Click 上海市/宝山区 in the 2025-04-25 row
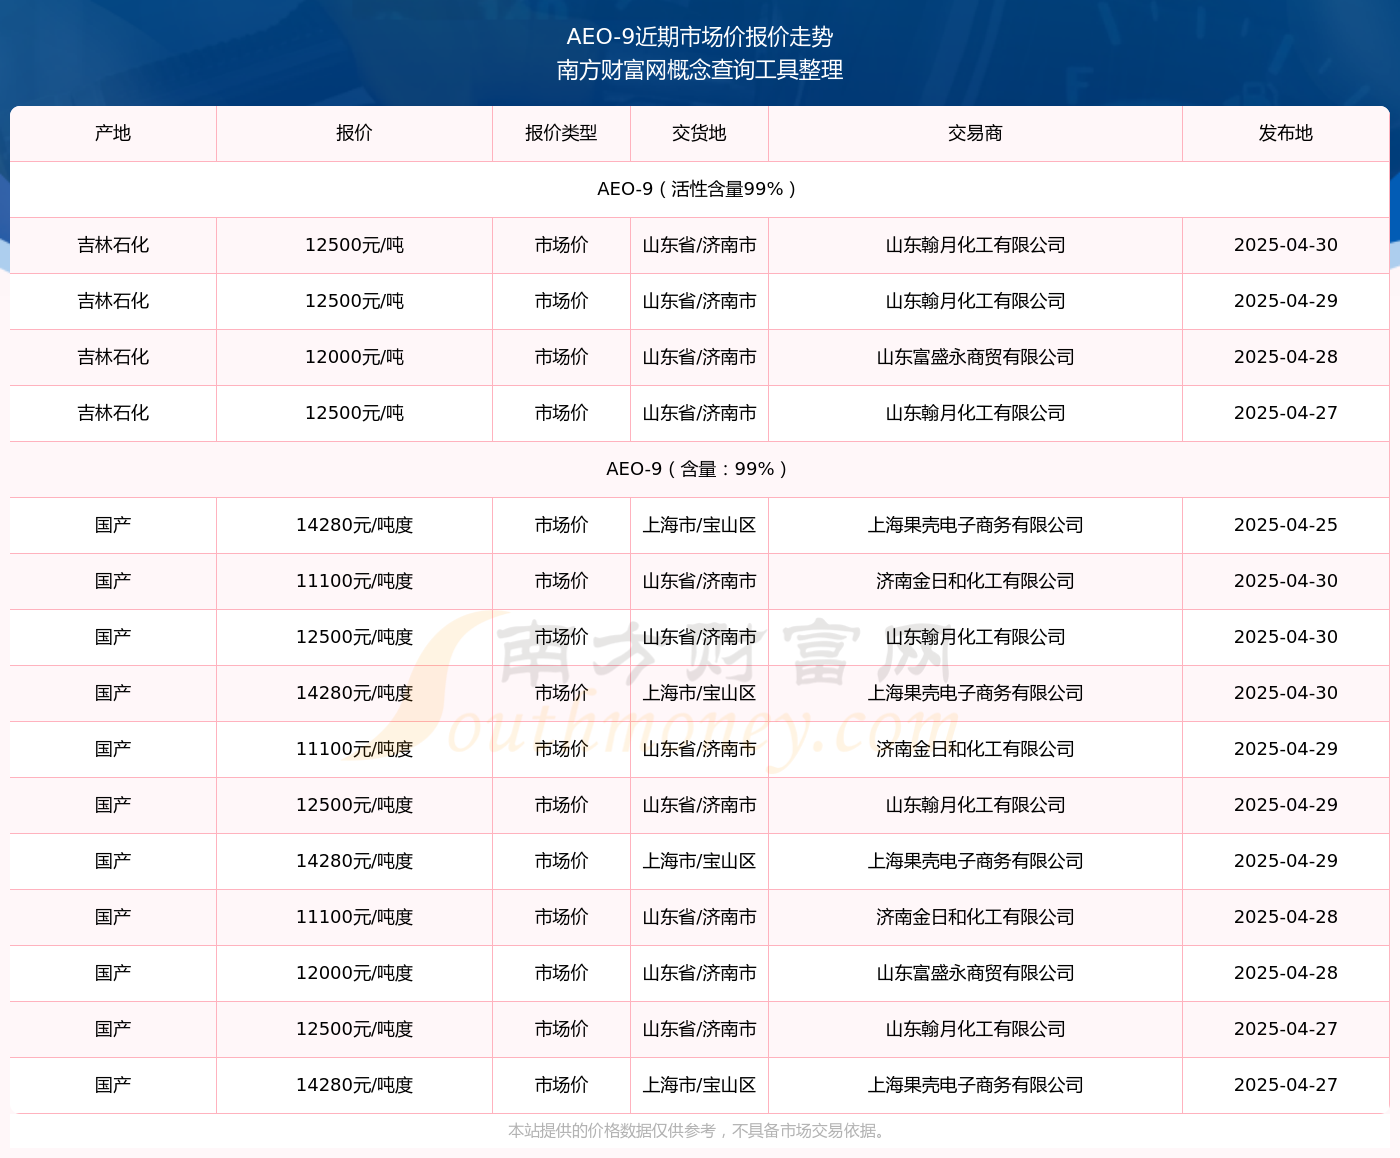 [x=699, y=525]
